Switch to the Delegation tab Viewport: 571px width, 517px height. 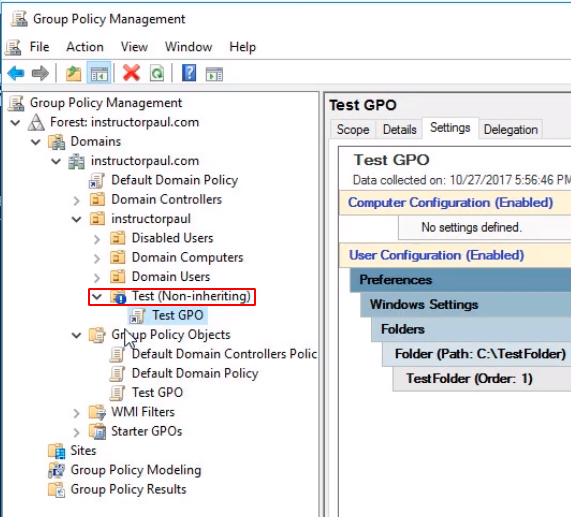511,129
